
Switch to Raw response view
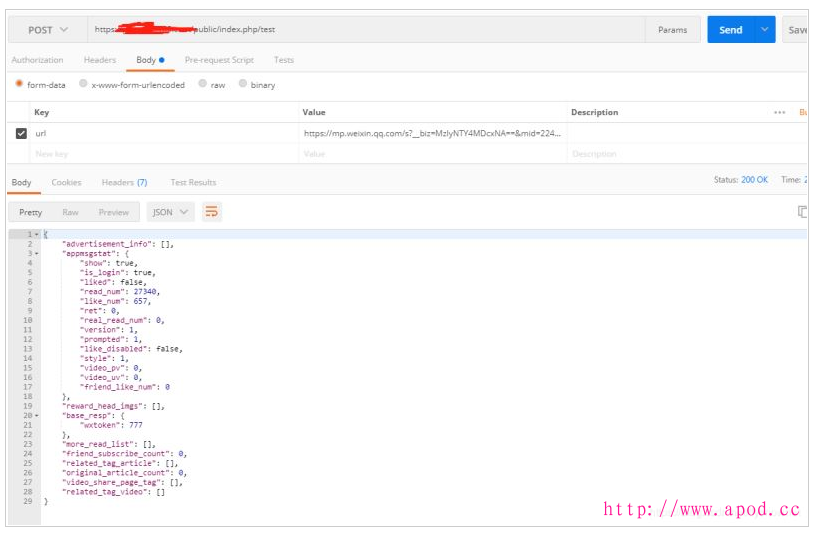click(x=70, y=212)
